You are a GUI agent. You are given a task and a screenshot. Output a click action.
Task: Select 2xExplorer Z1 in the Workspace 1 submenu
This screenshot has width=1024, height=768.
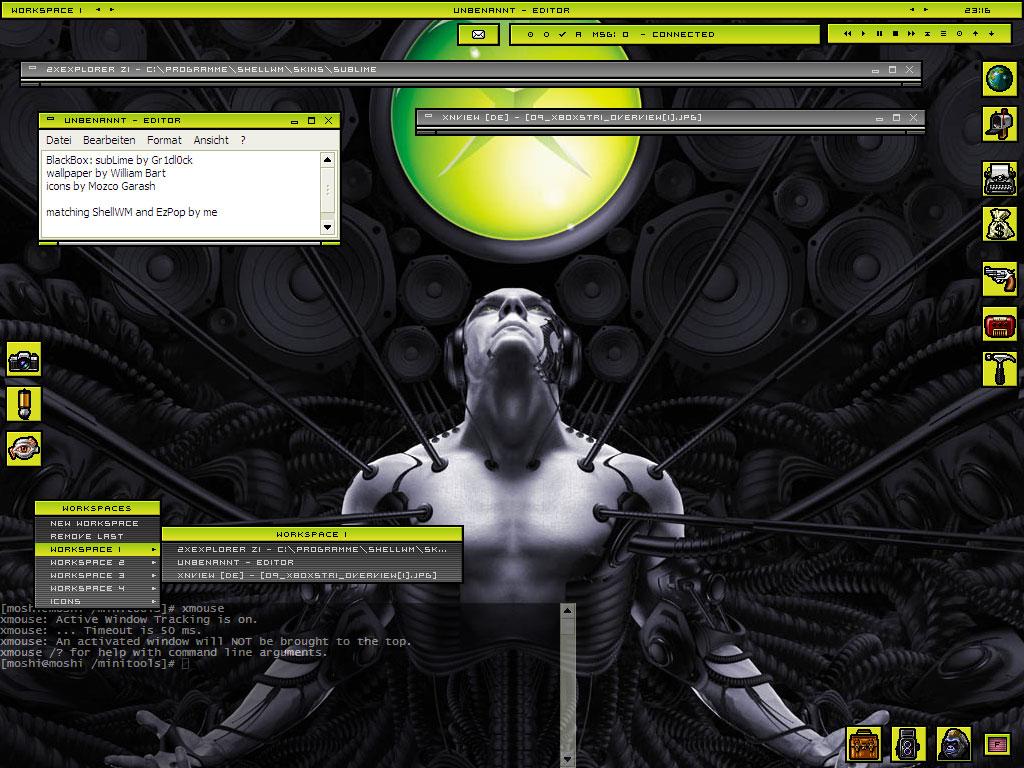pos(312,549)
